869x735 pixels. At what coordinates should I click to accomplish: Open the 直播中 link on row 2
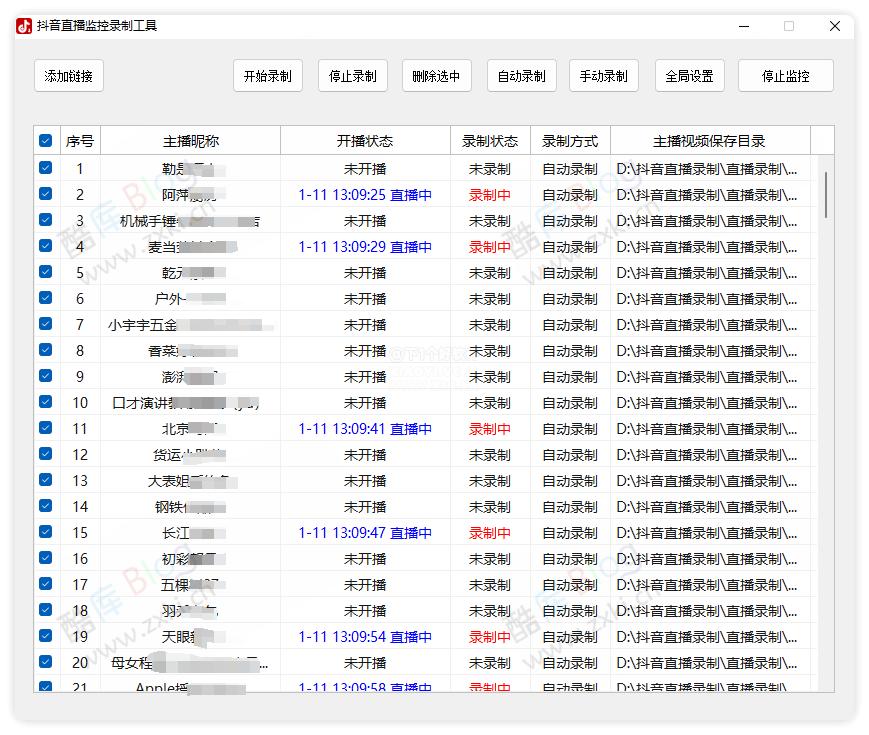tap(410, 194)
